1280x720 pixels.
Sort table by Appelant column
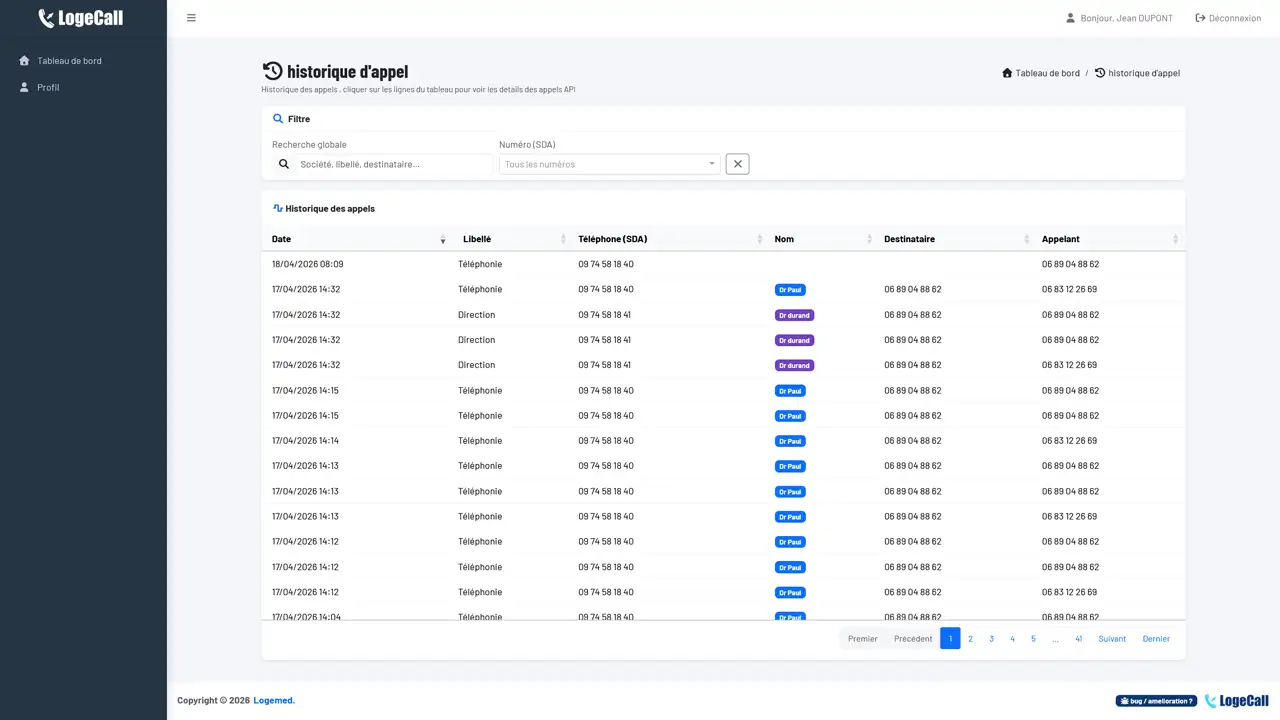(1110, 239)
